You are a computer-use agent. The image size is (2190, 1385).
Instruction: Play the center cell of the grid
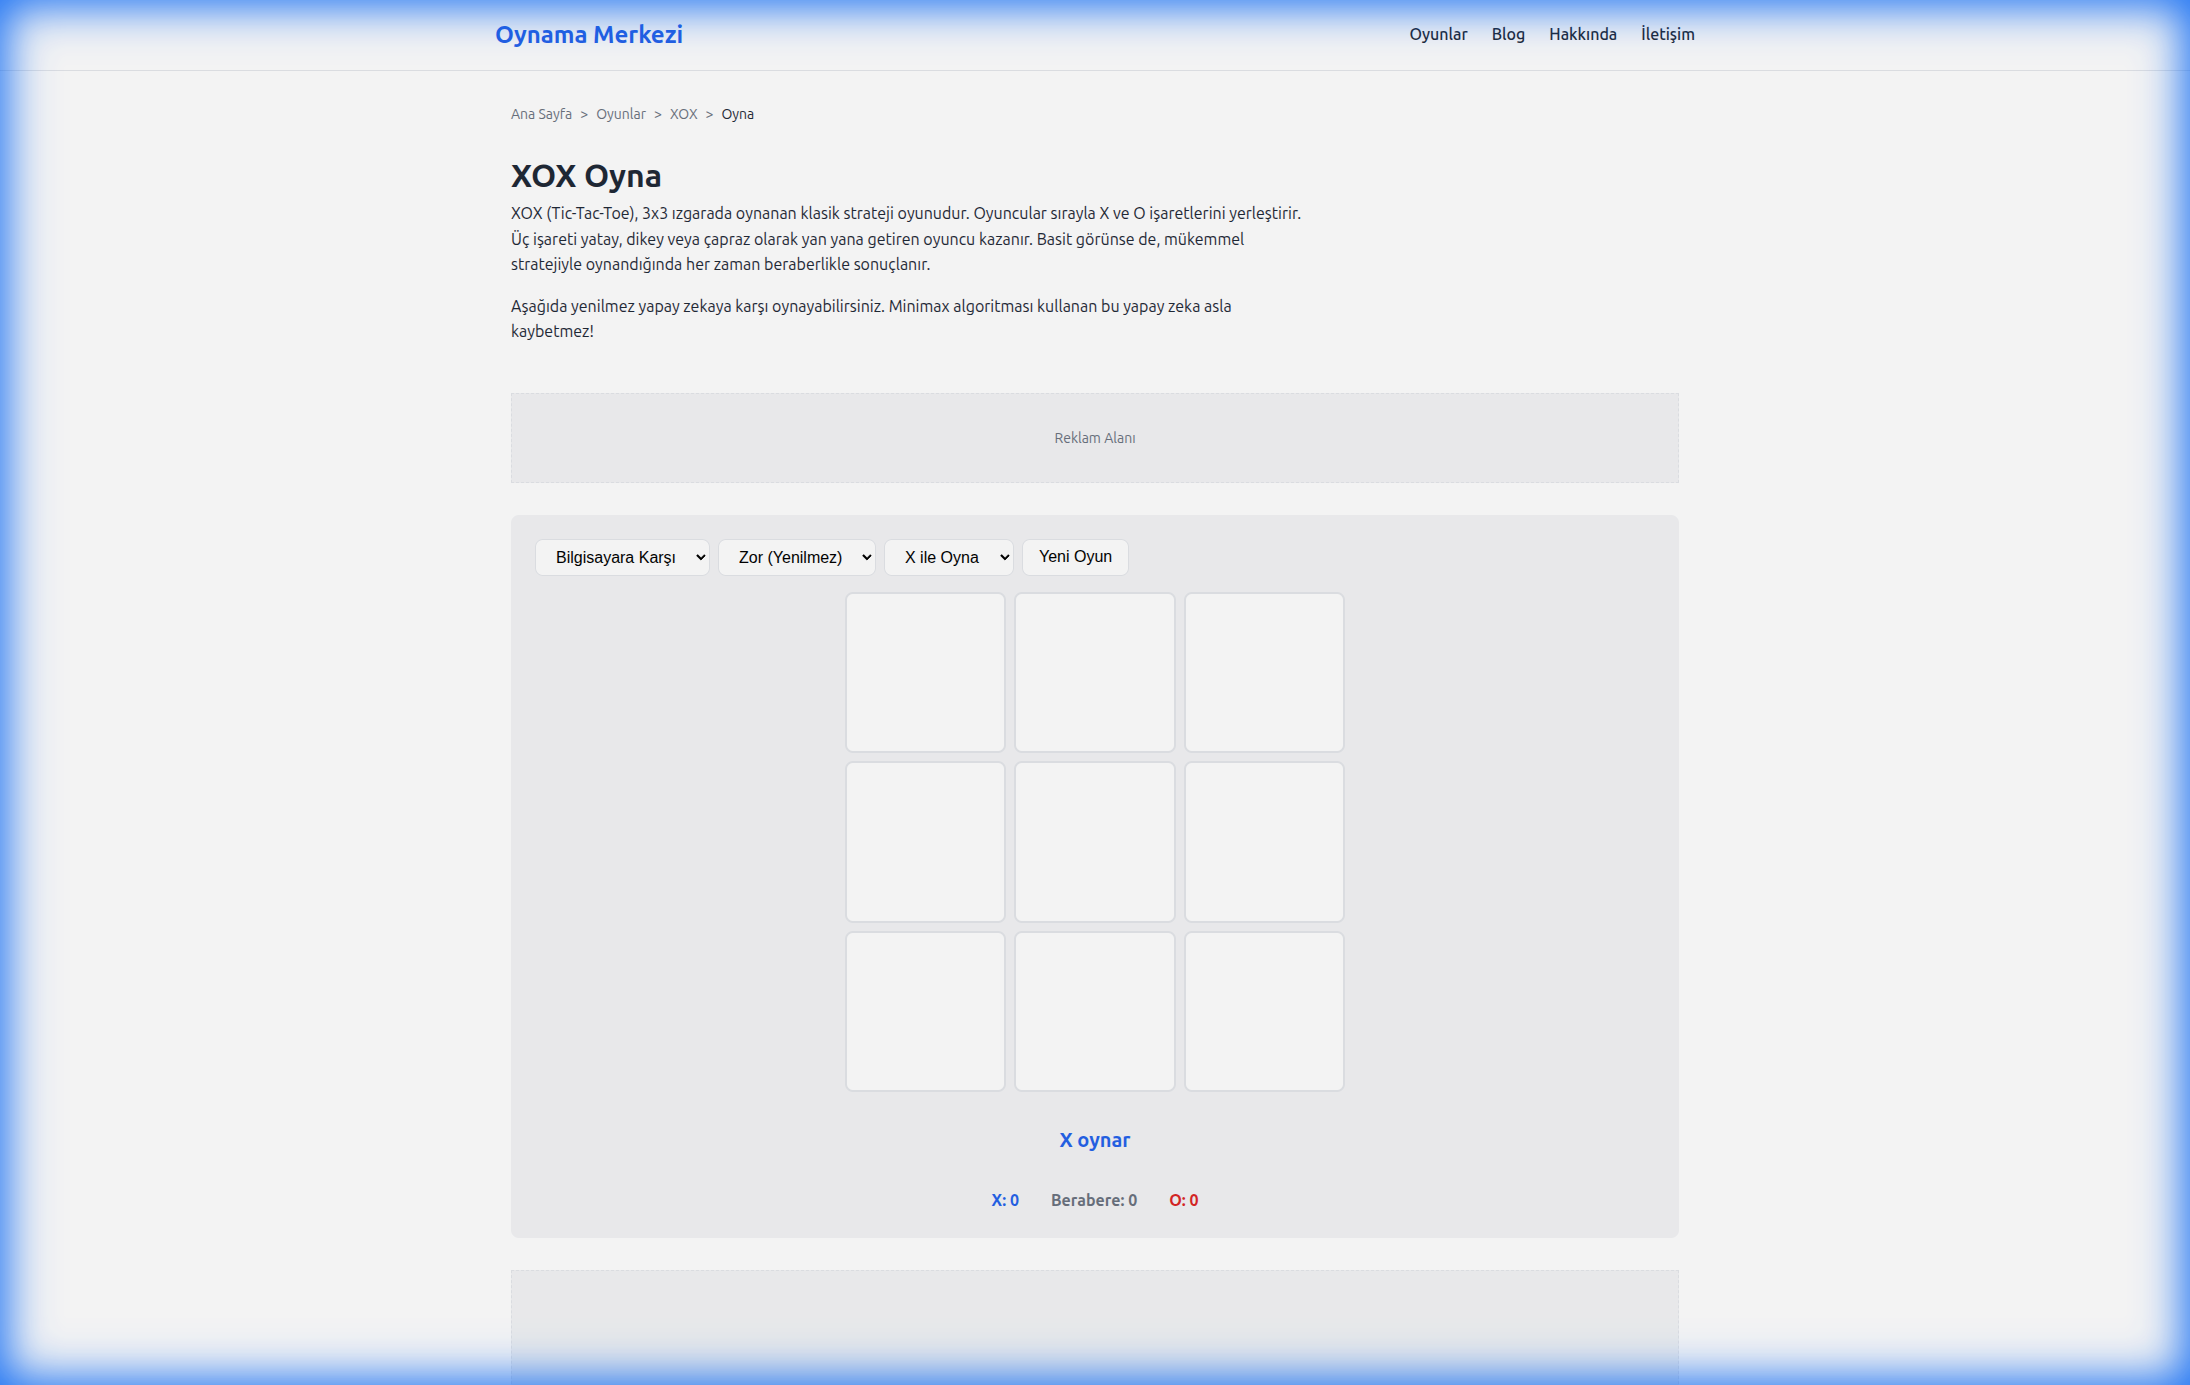point(1094,842)
